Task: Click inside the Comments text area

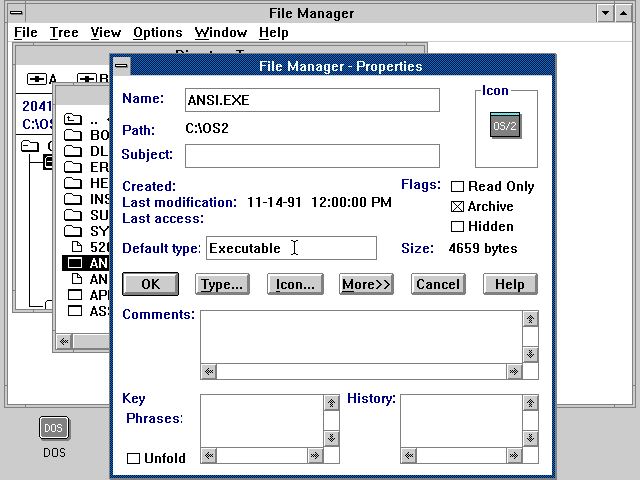Action: [361, 337]
